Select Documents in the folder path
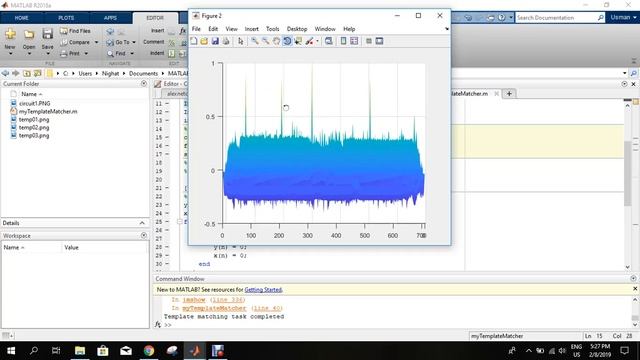 (143, 73)
